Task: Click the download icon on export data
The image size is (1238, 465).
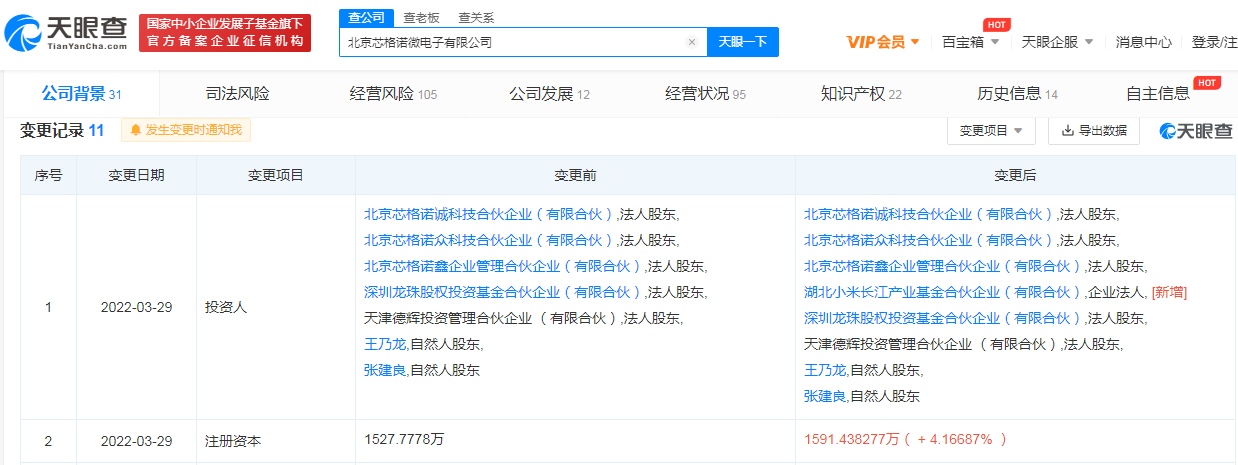Action: tap(1068, 131)
